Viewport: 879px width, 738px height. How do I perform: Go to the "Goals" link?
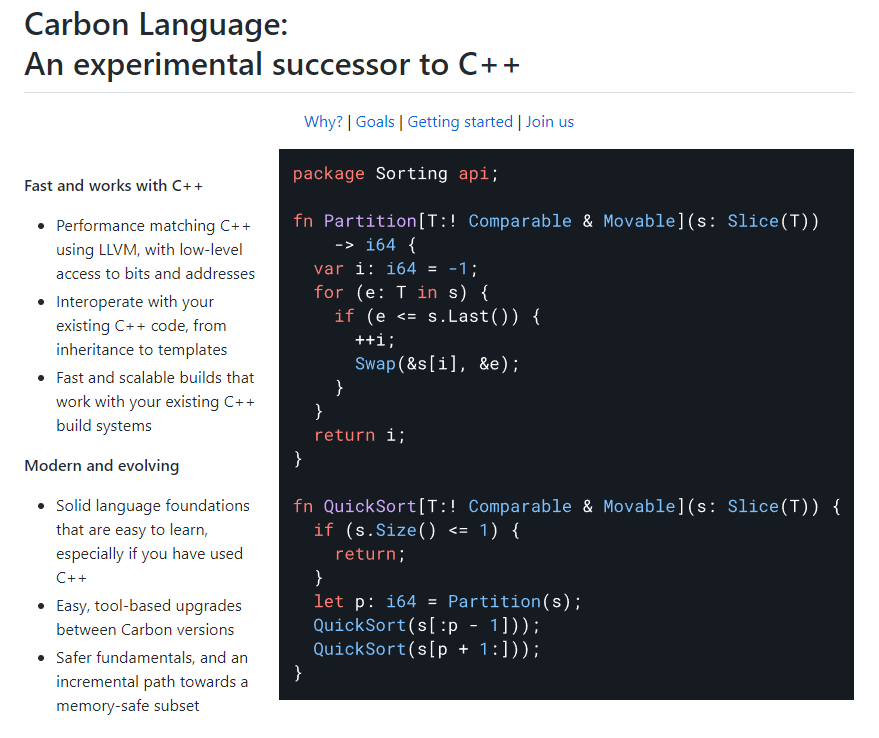pyautogui.click(x=375, y=122)
